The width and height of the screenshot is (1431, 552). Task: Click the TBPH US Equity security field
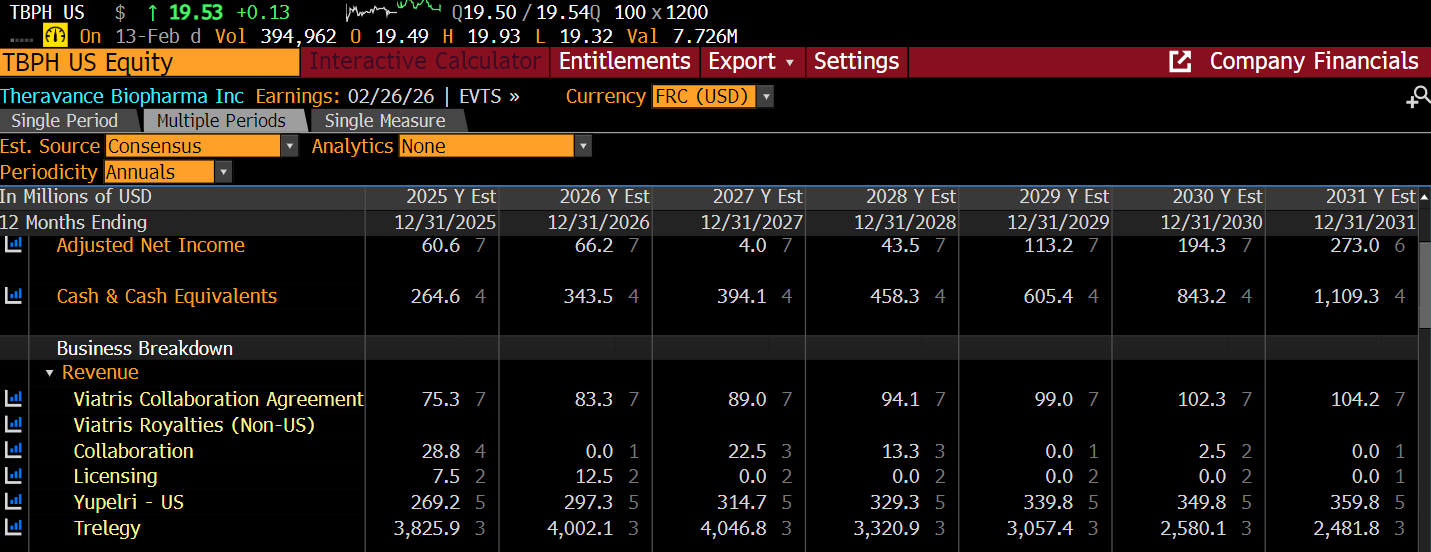point(150,62)
